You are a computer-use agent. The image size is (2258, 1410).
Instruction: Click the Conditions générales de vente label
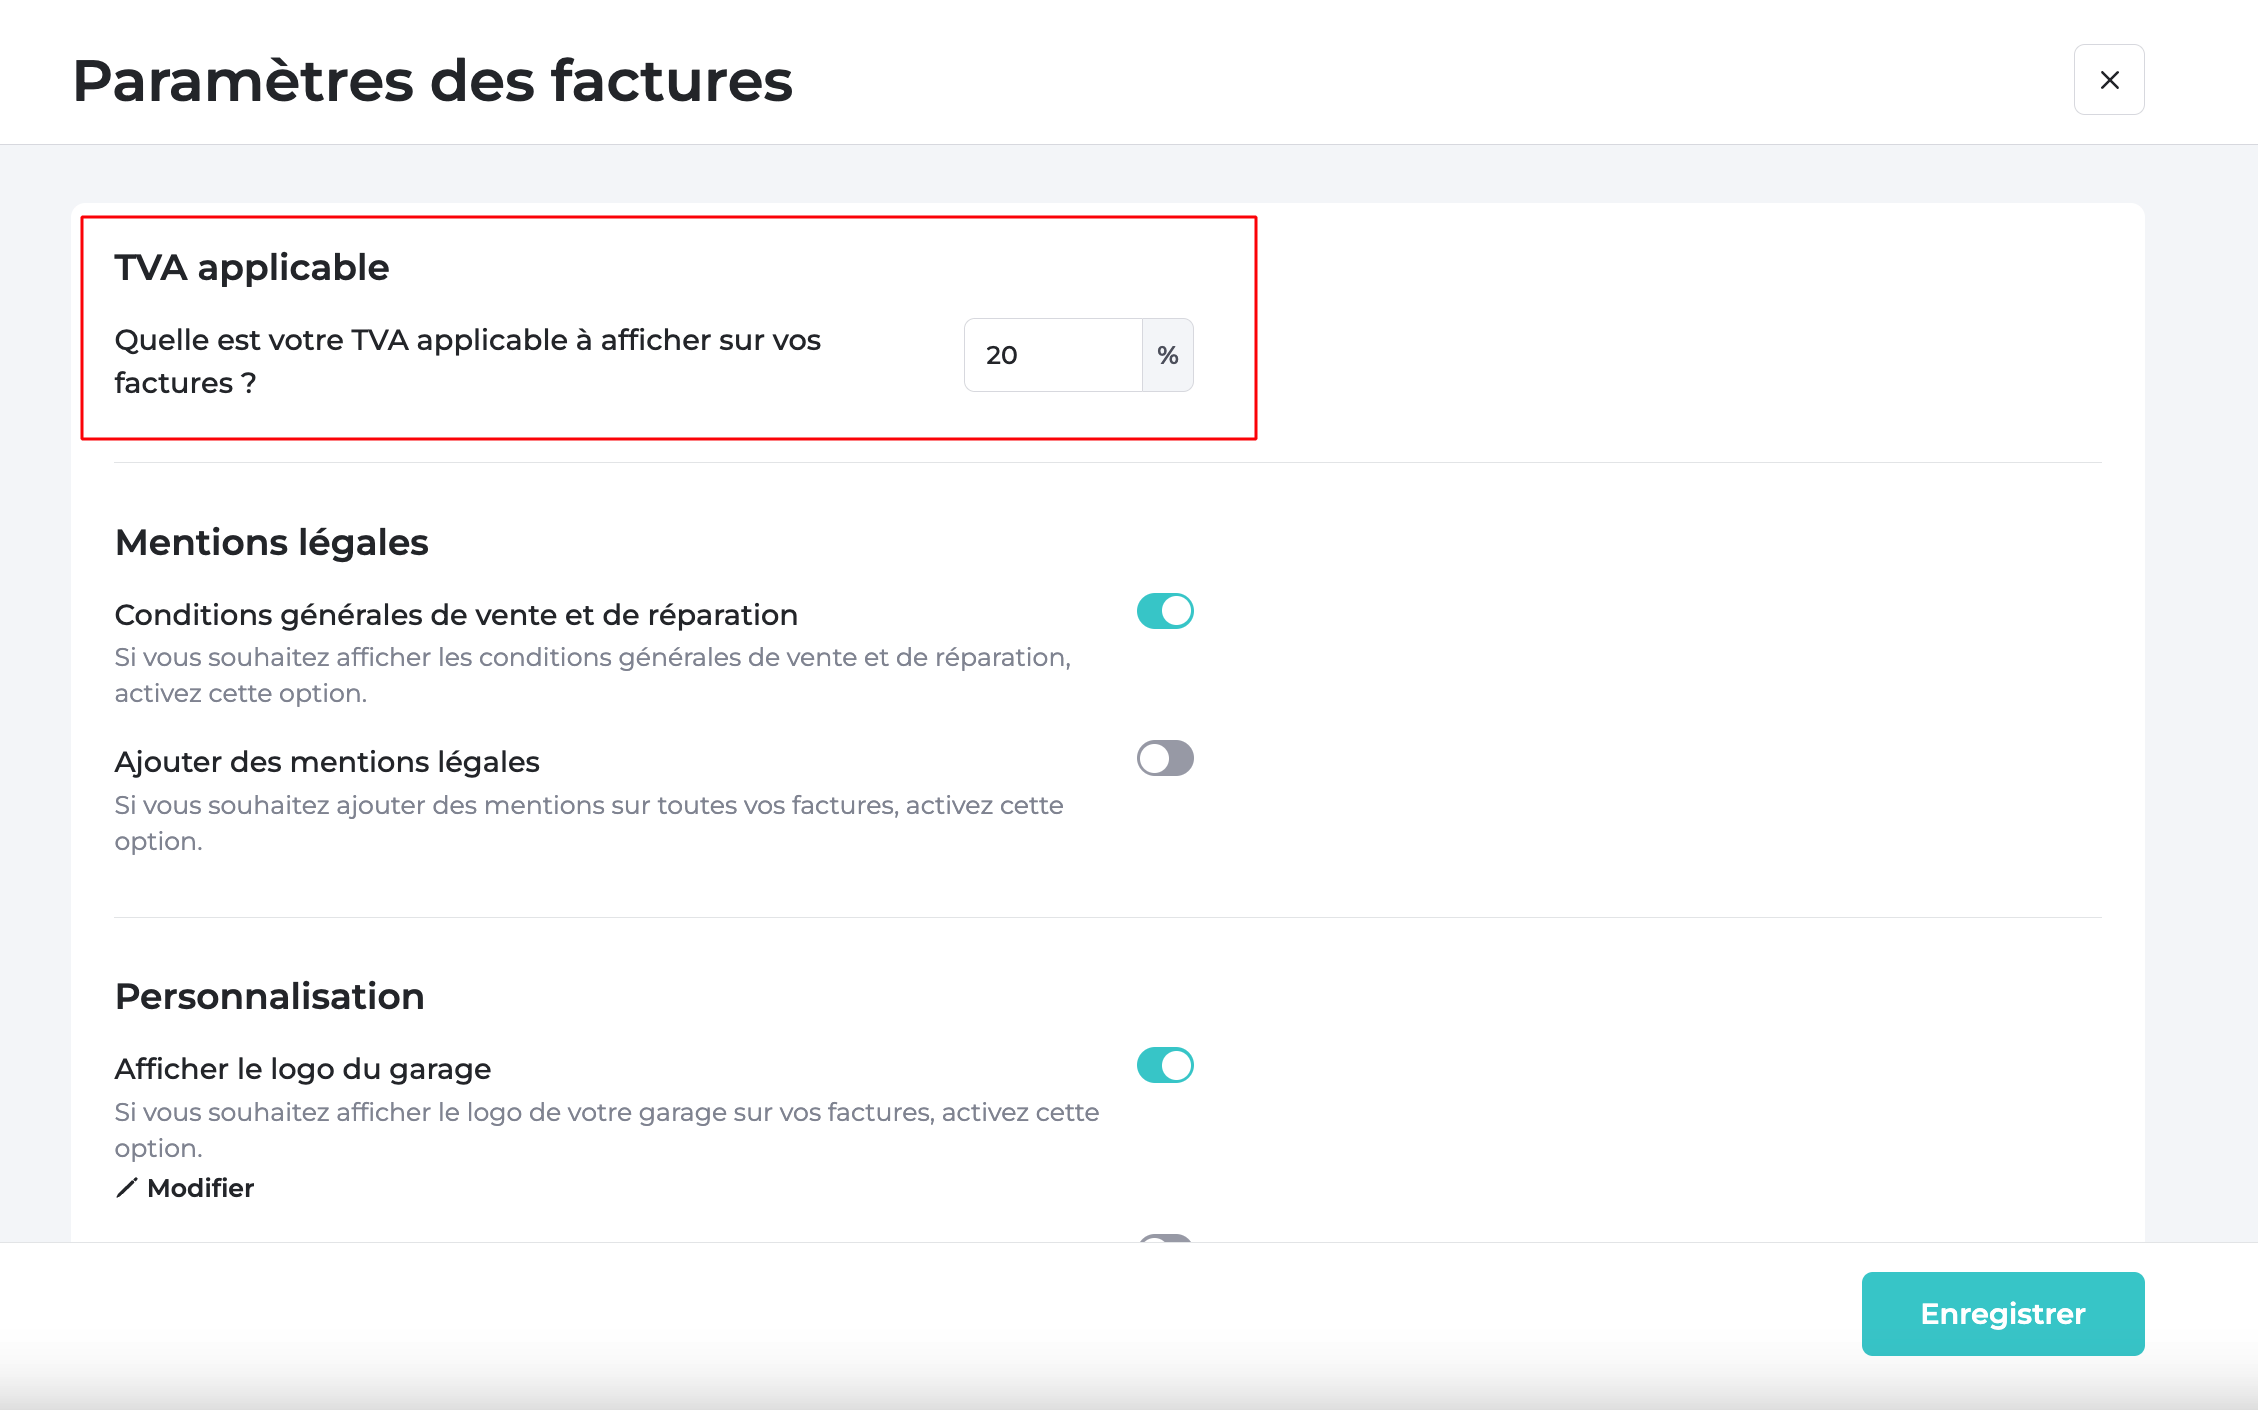click(456, 615)
